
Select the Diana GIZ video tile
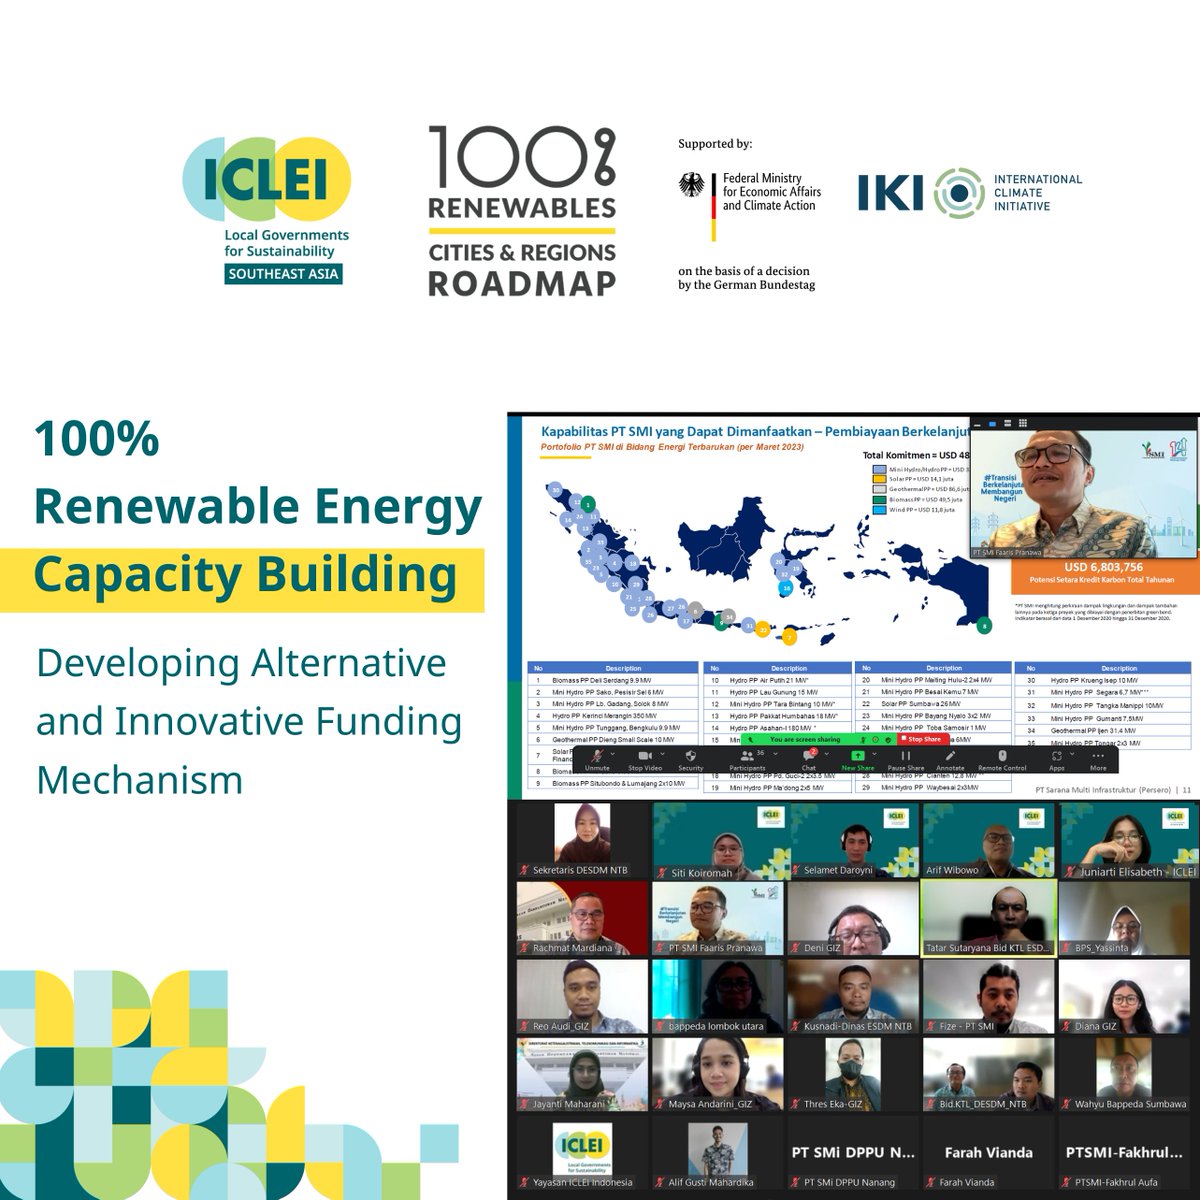(1124, 997)
